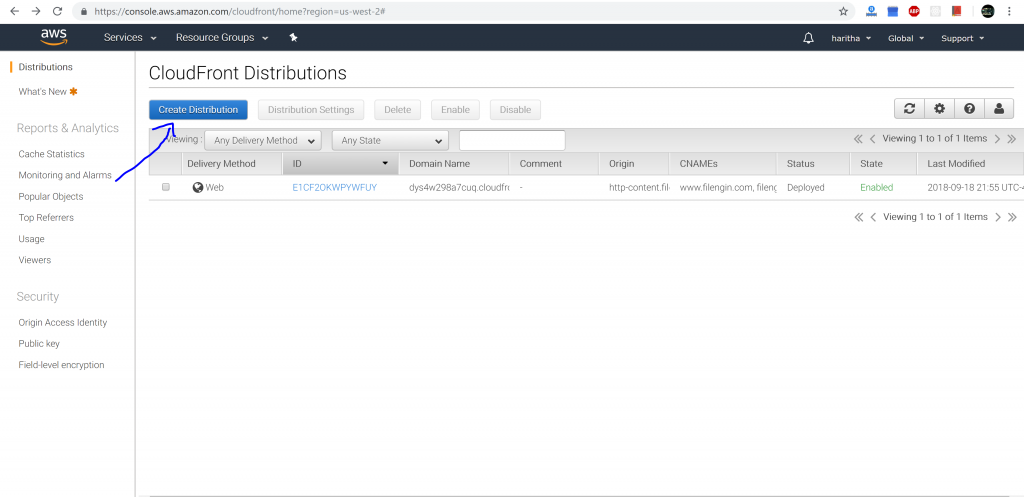Click the browser forward arrow
Image resolution: width=1024 pixels, height=497 pixels.
tap(36, 11)
